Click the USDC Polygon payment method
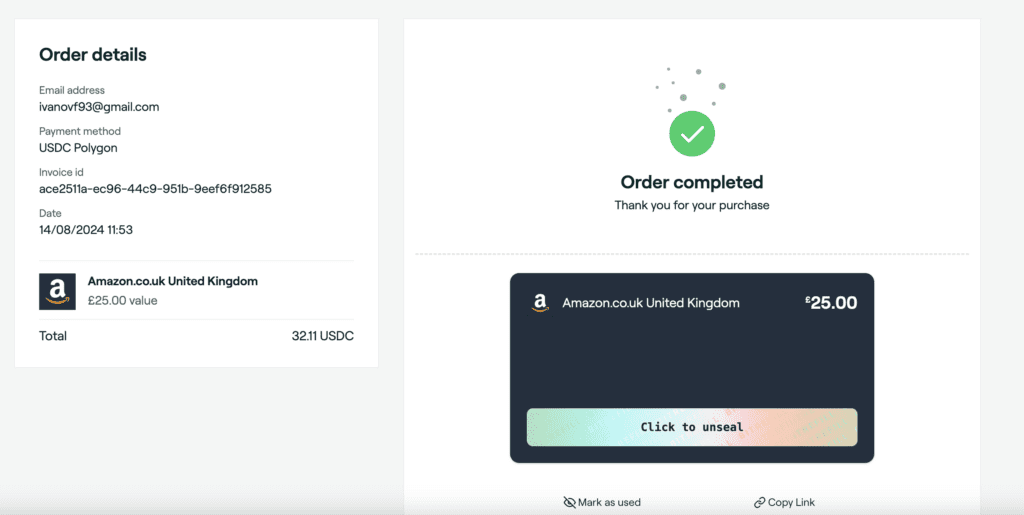 78,148
